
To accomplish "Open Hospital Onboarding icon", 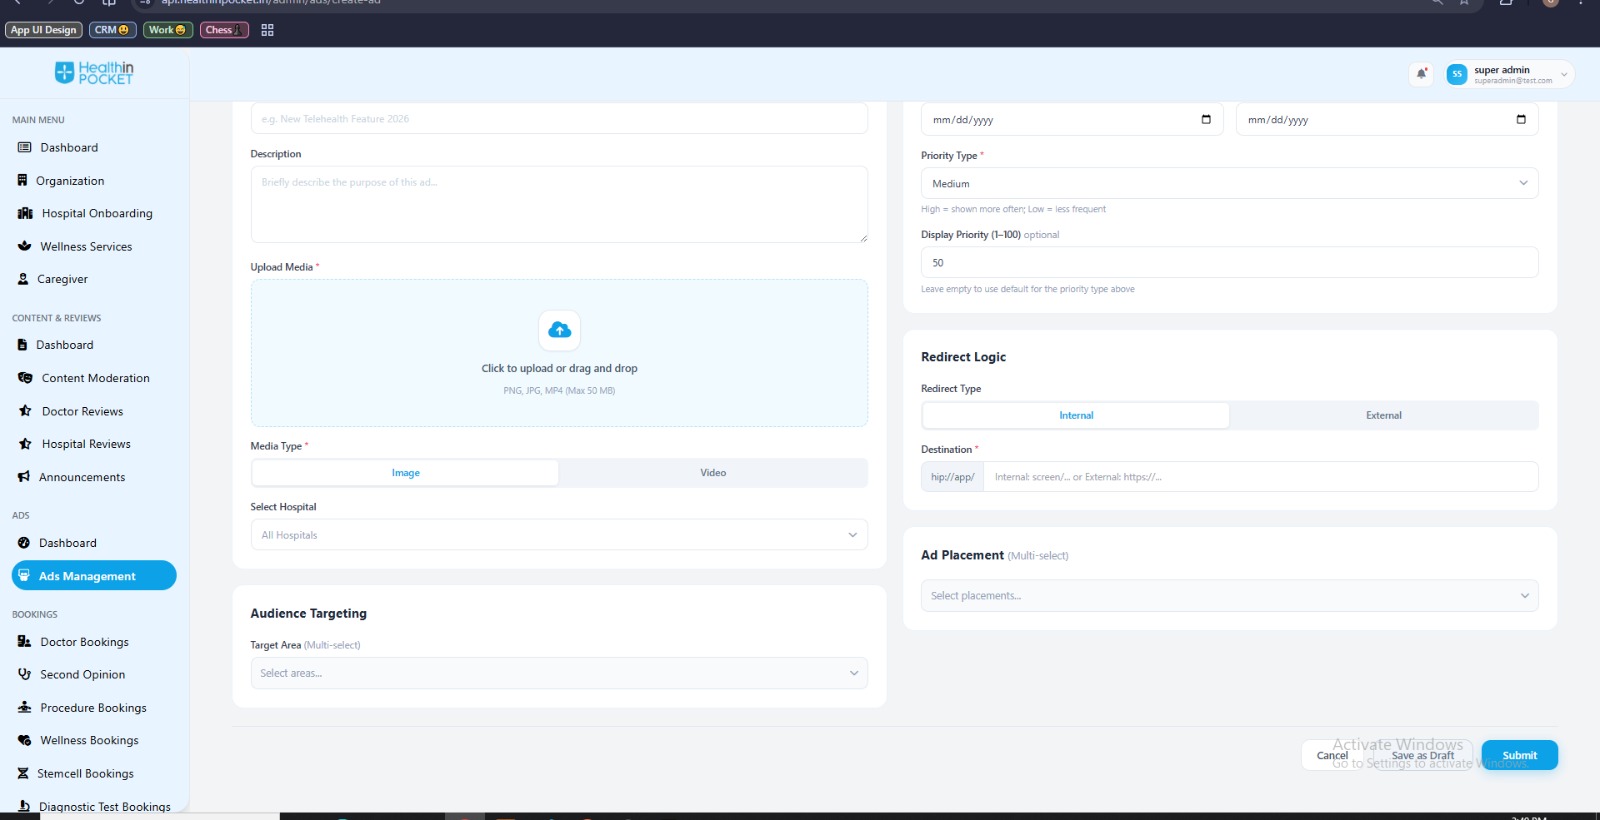I will (x=25, y=213).
